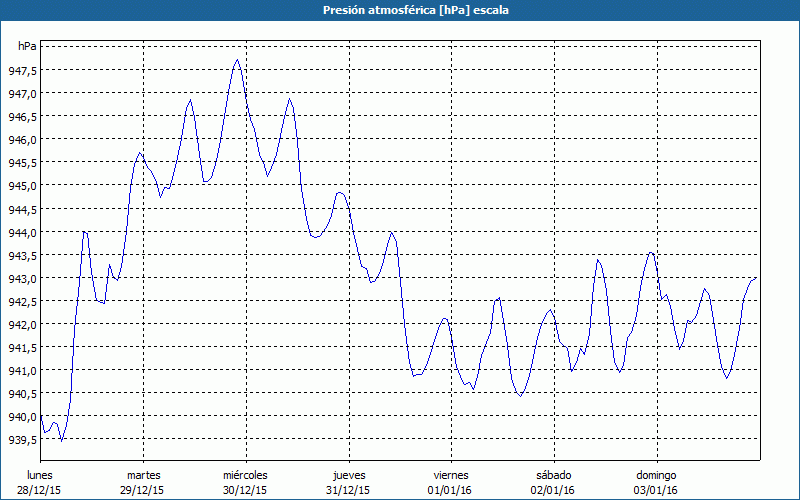Viewport: 800px width, 500px height.
Task: Select the 939,5 y-axis label
Action: 21,440
